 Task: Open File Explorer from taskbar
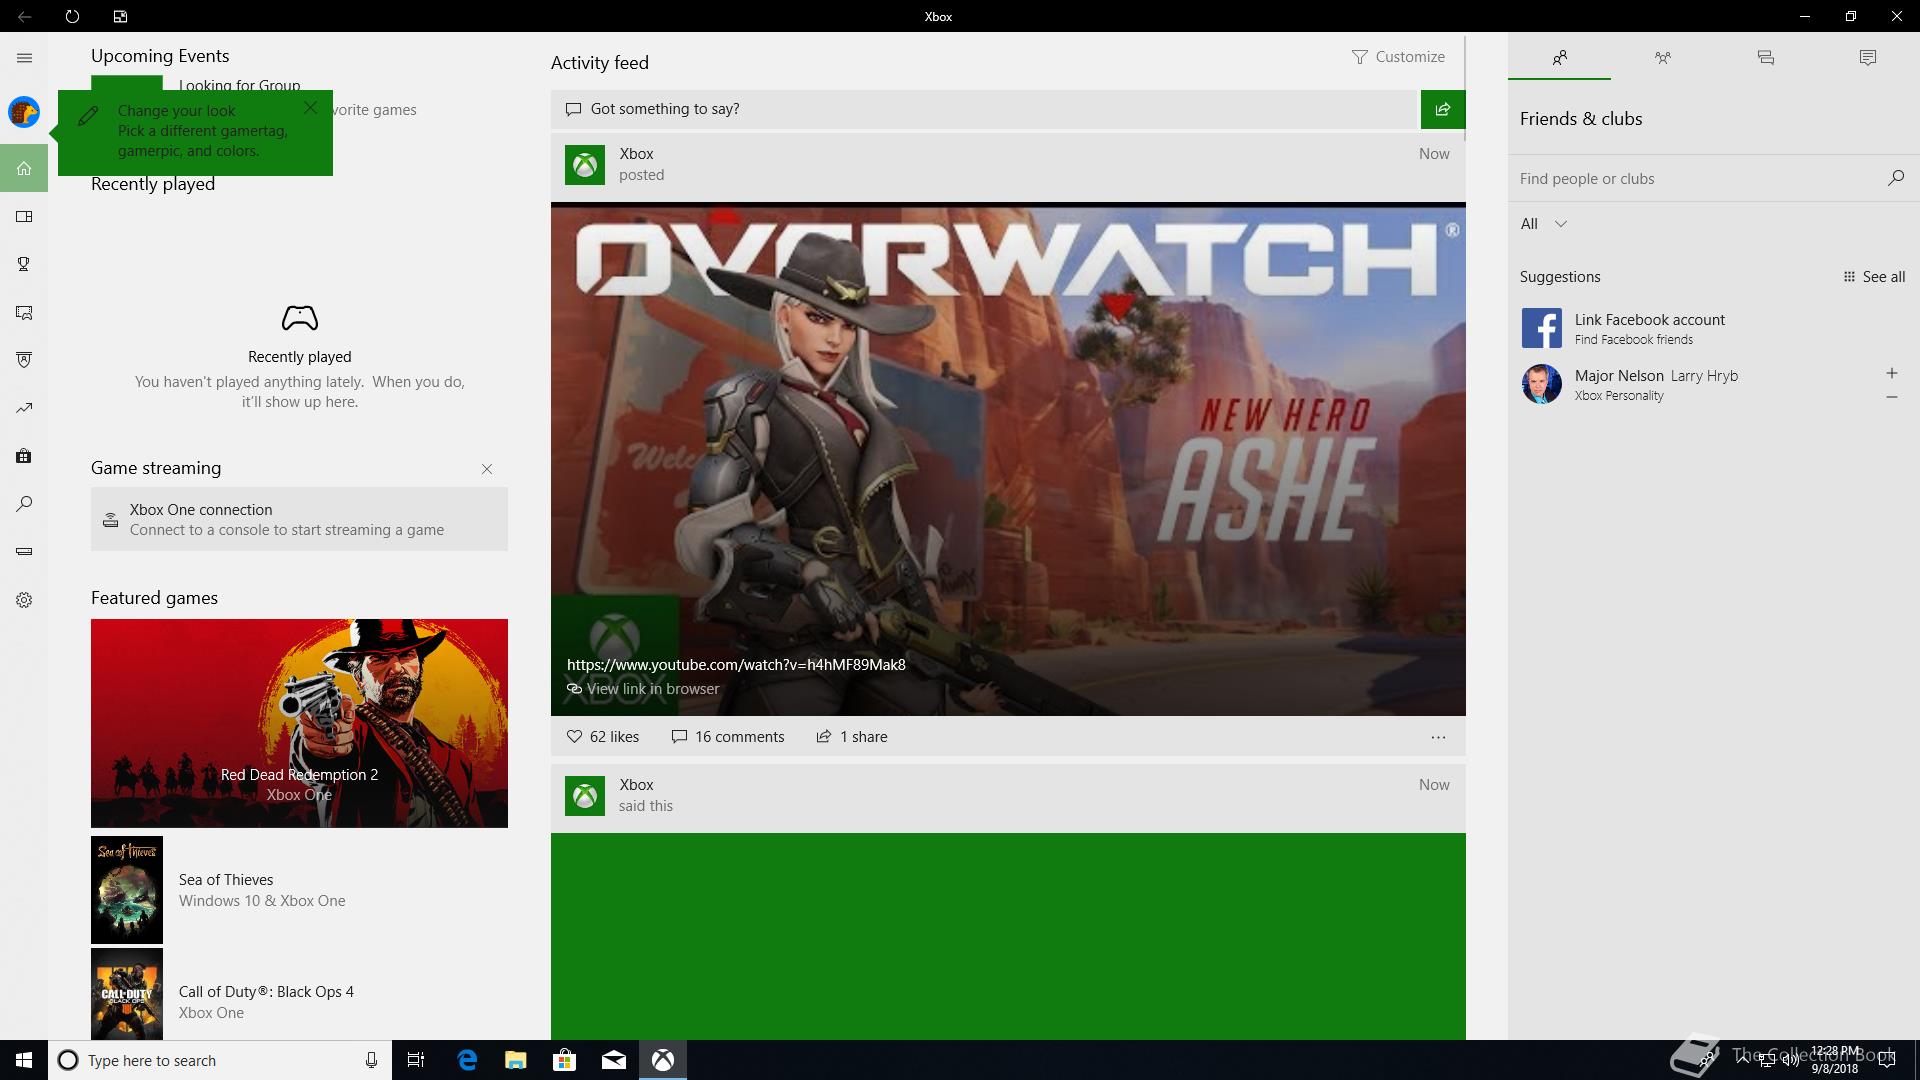(516, 1060)
